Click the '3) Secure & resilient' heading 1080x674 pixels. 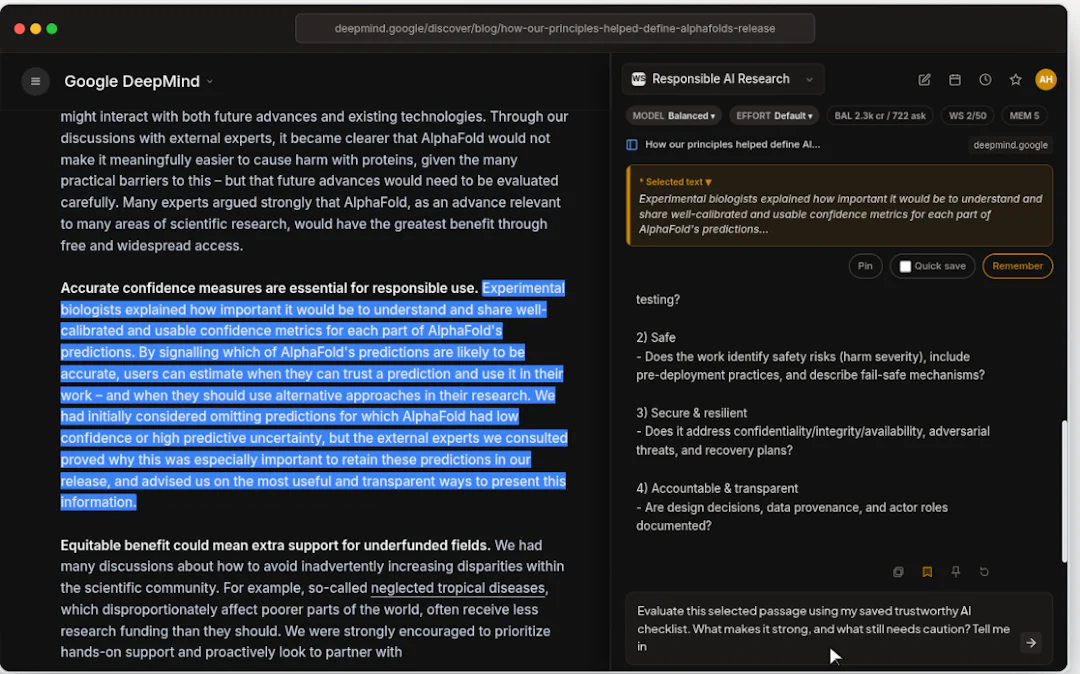(x=692, y=413)
